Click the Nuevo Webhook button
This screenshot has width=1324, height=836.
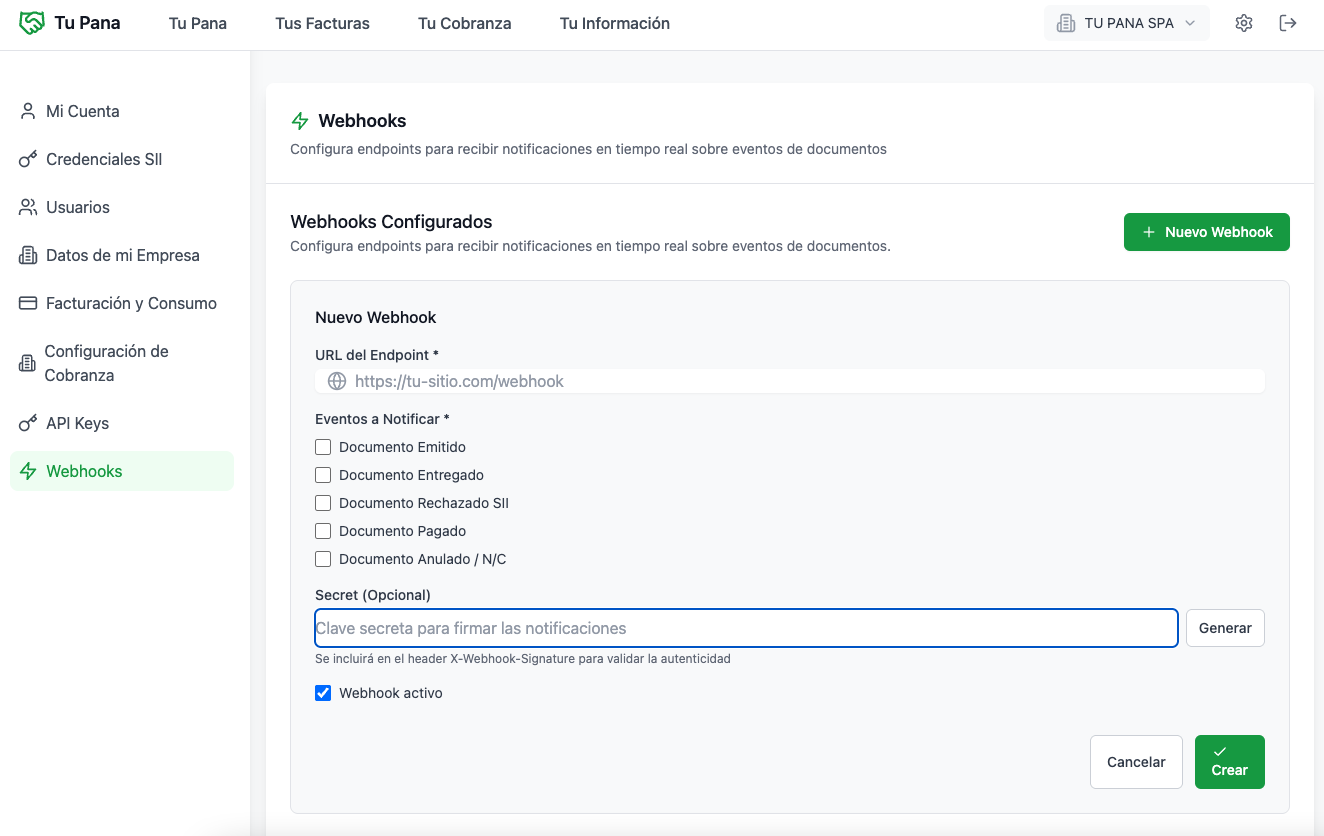tap(1206, 231)
